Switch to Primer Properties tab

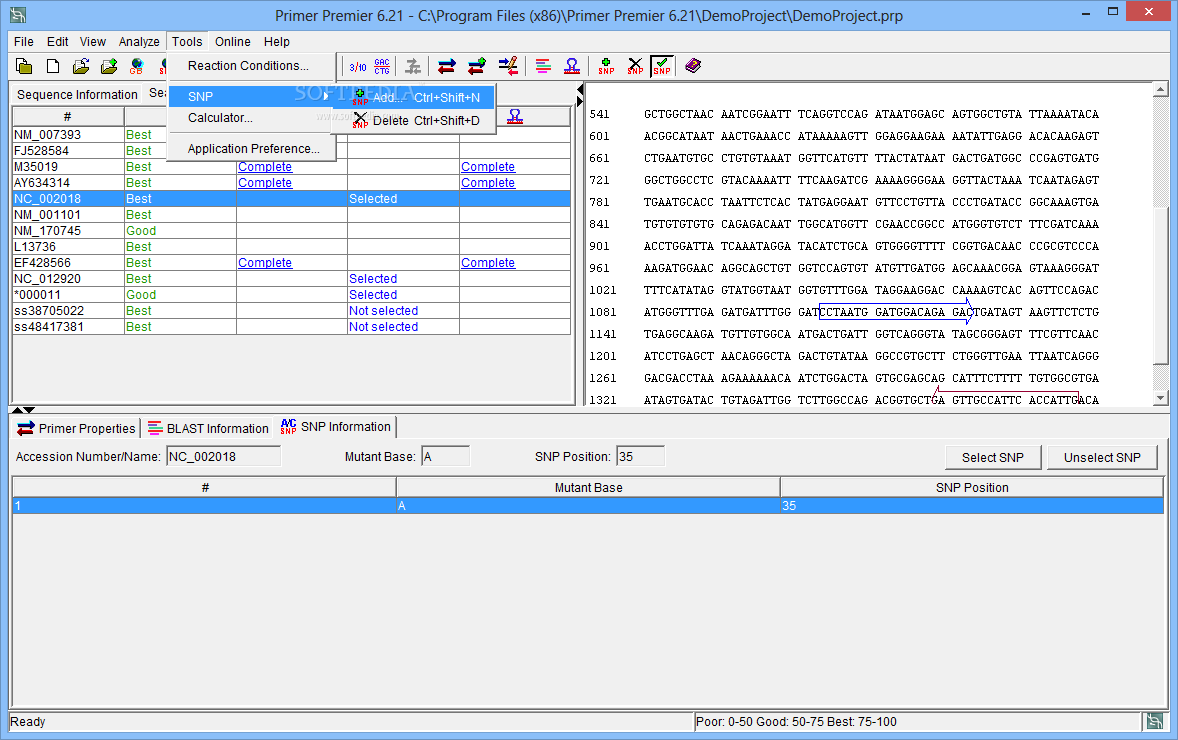(77, 428)
